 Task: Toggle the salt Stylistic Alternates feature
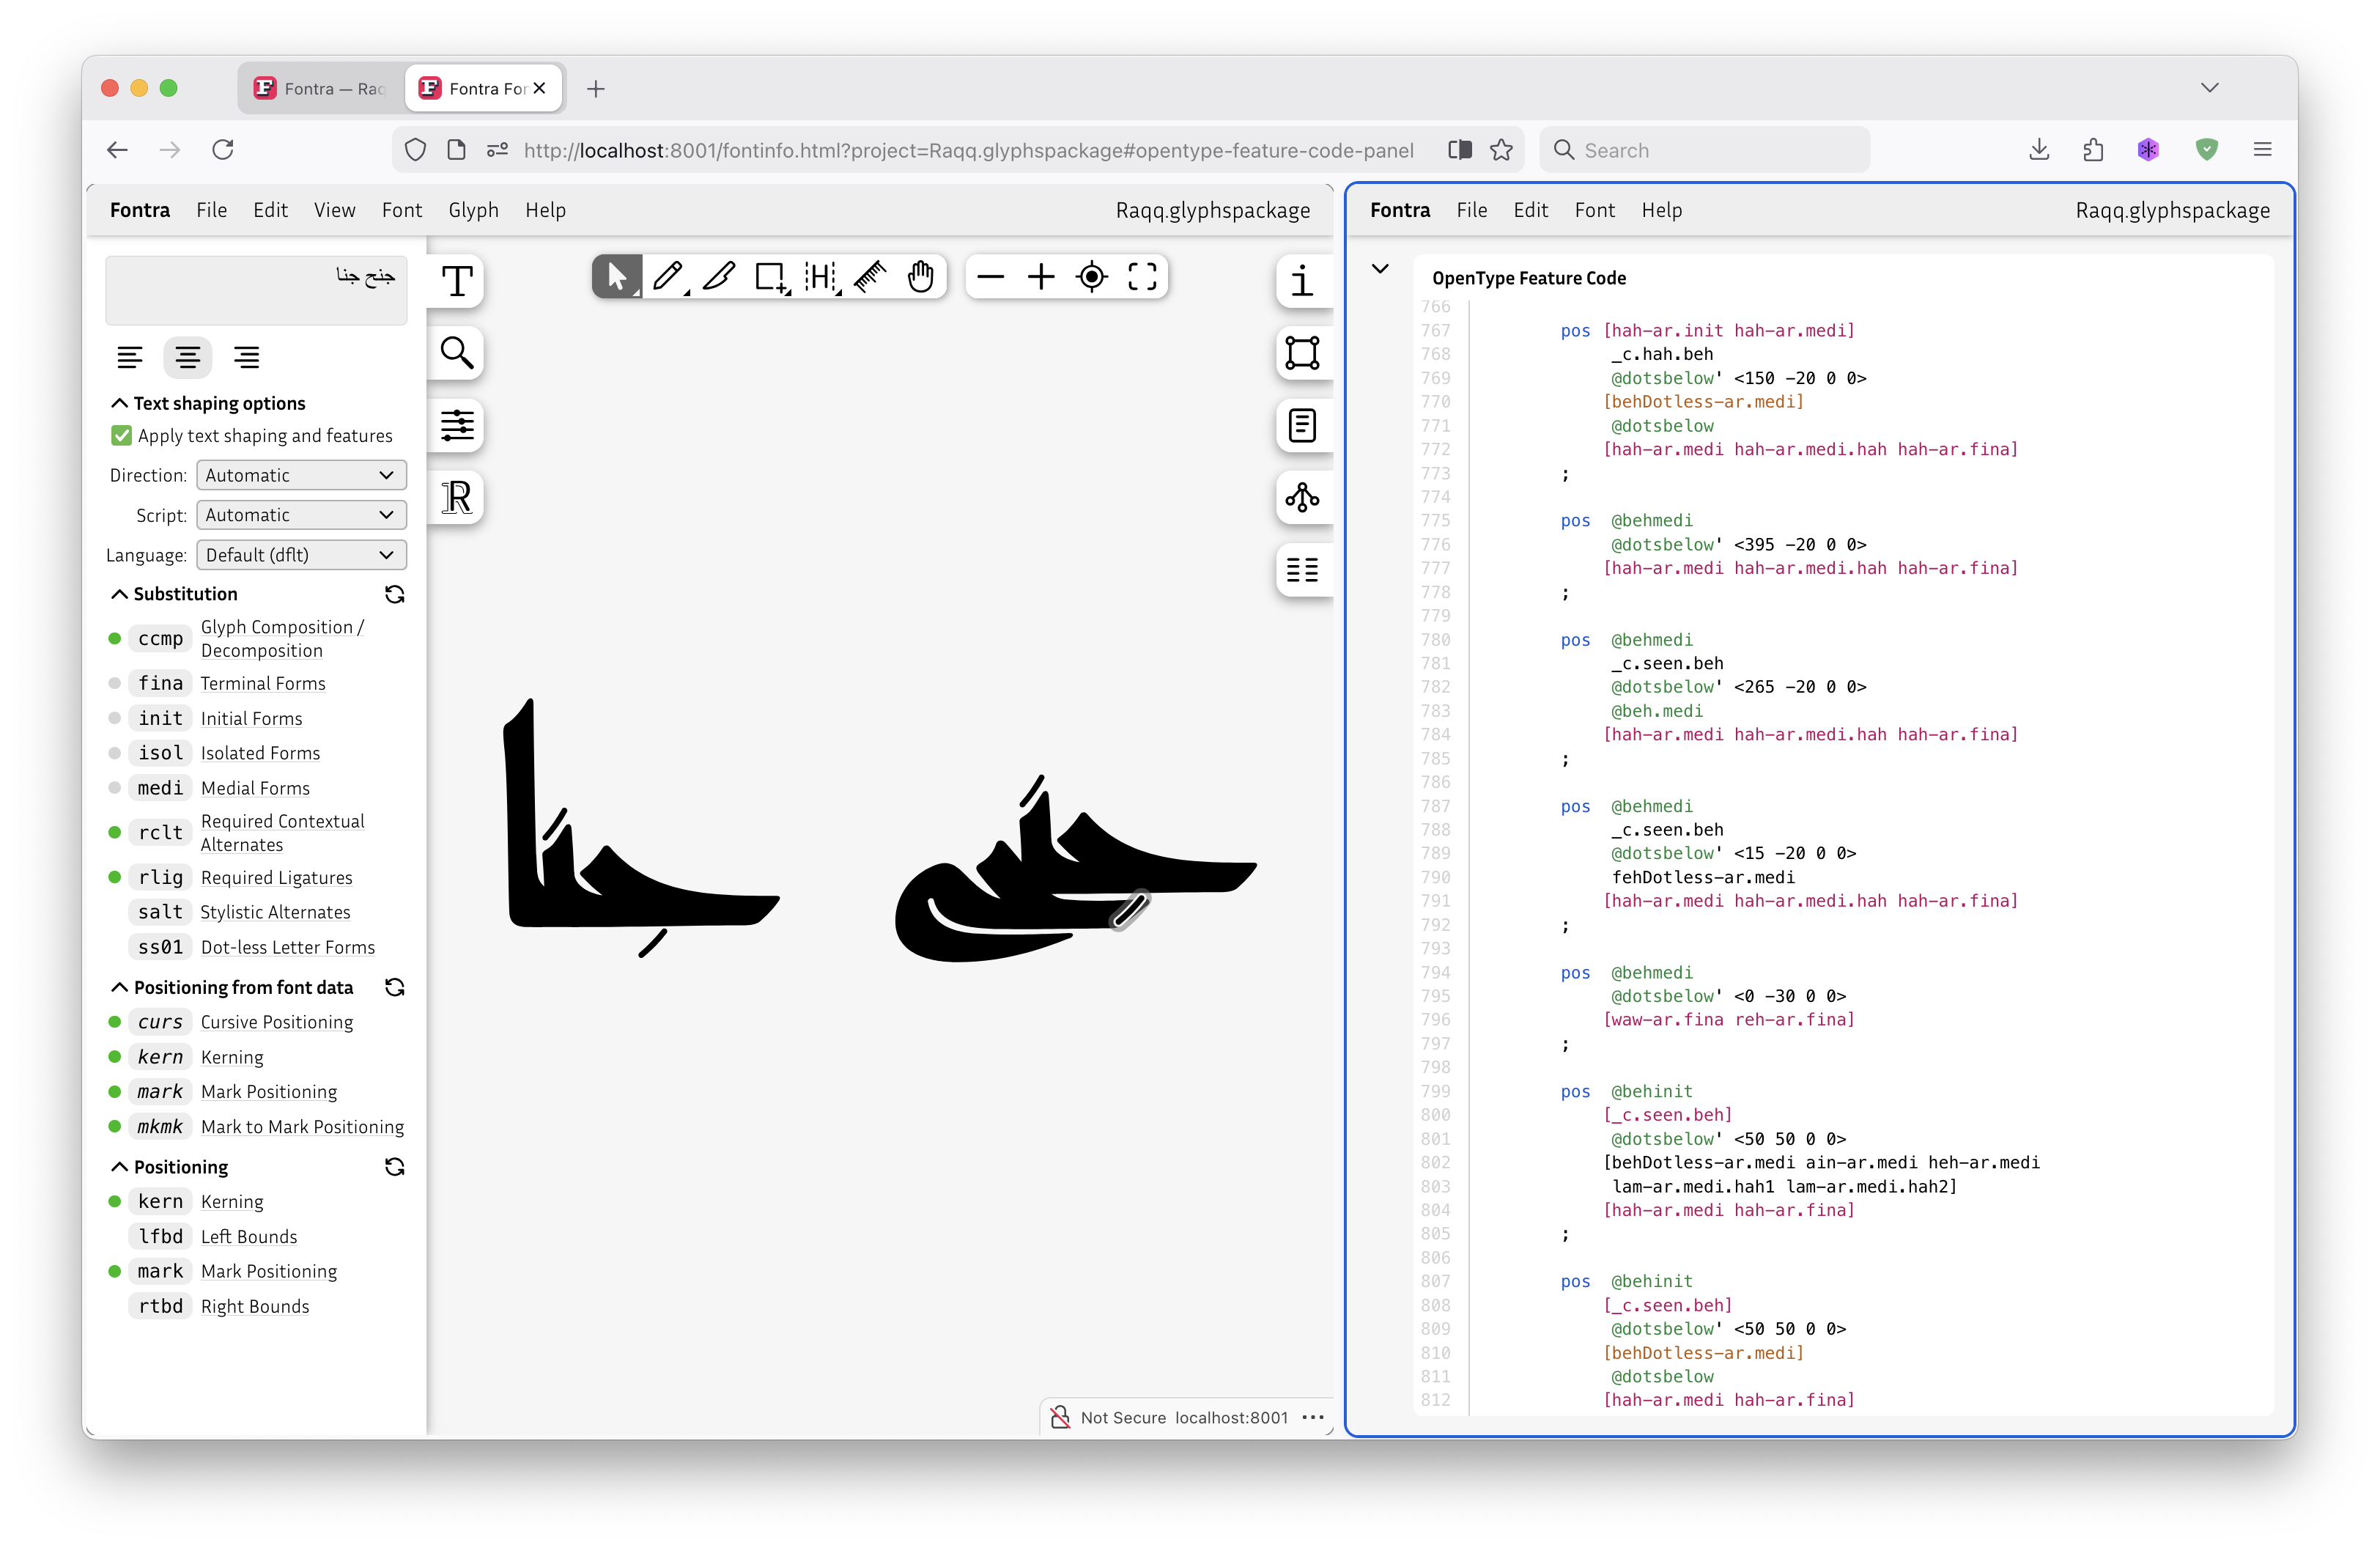click(160, 912)
